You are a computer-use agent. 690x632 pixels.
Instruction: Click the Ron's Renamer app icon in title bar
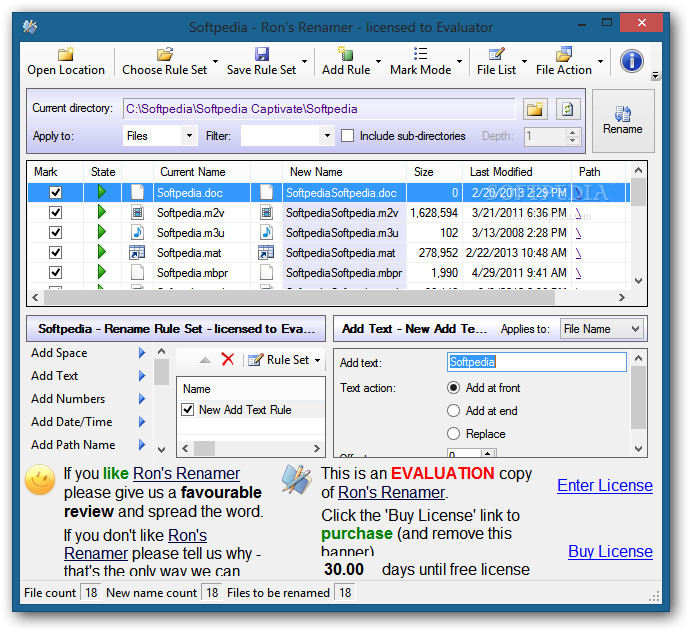click(x=30, y=27)
